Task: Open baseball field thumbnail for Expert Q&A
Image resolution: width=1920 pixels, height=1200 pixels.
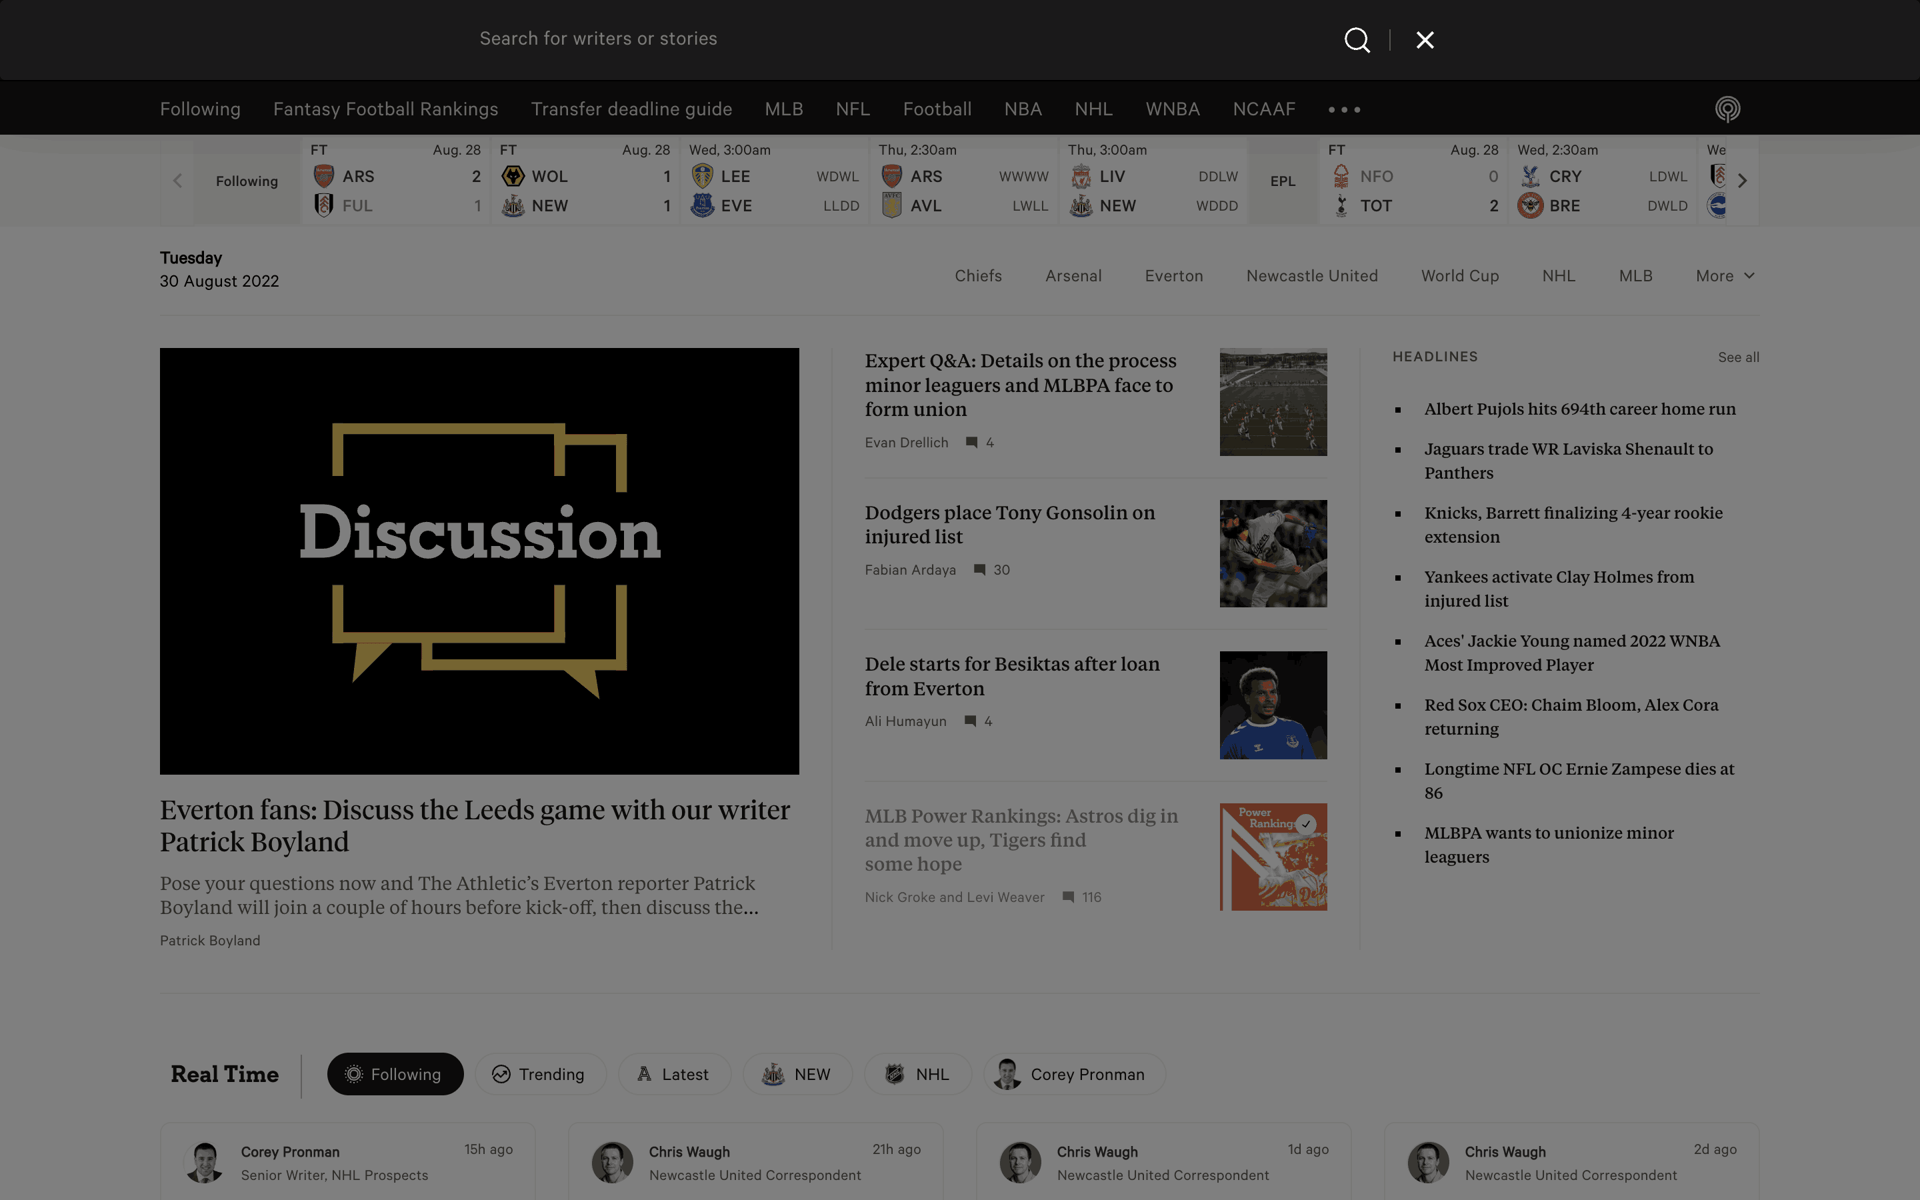Action: coord(1273,402)
